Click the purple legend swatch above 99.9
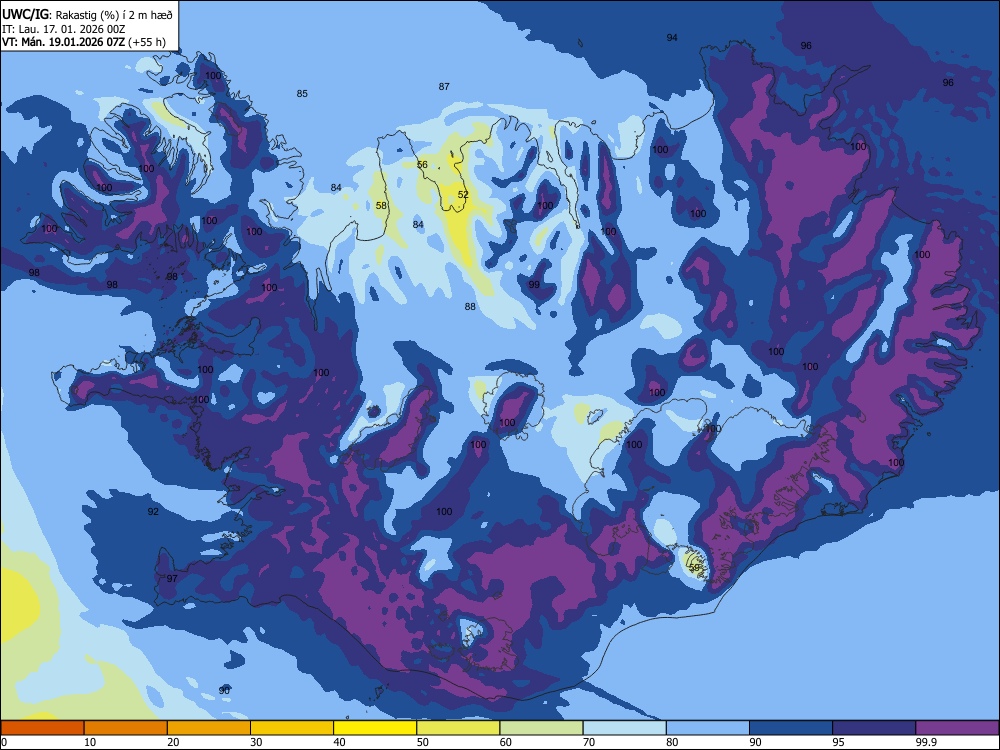 point(957,728)
